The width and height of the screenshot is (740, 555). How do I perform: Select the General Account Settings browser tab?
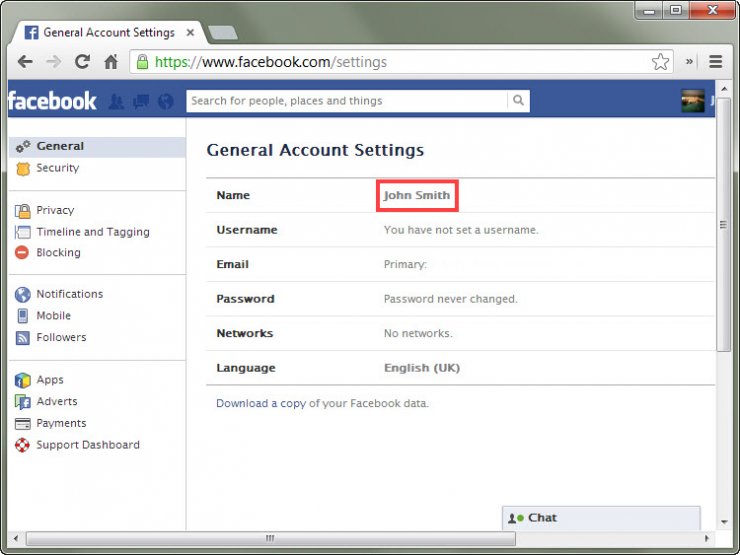coord(109,33)
